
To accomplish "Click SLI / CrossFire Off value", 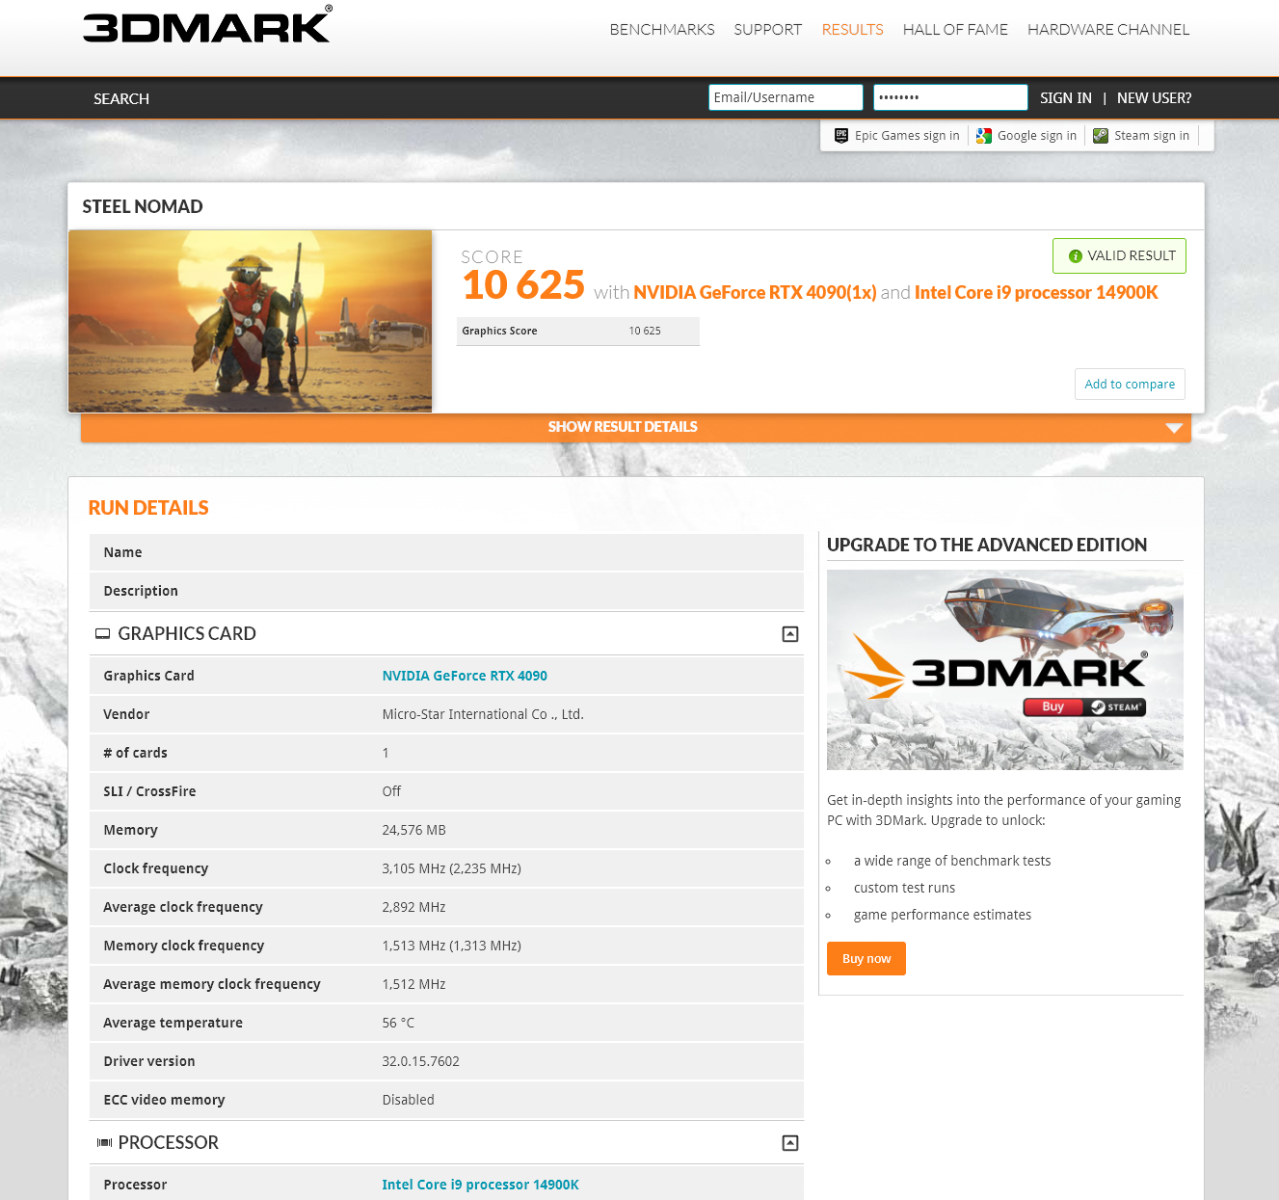I will point(391,791).
